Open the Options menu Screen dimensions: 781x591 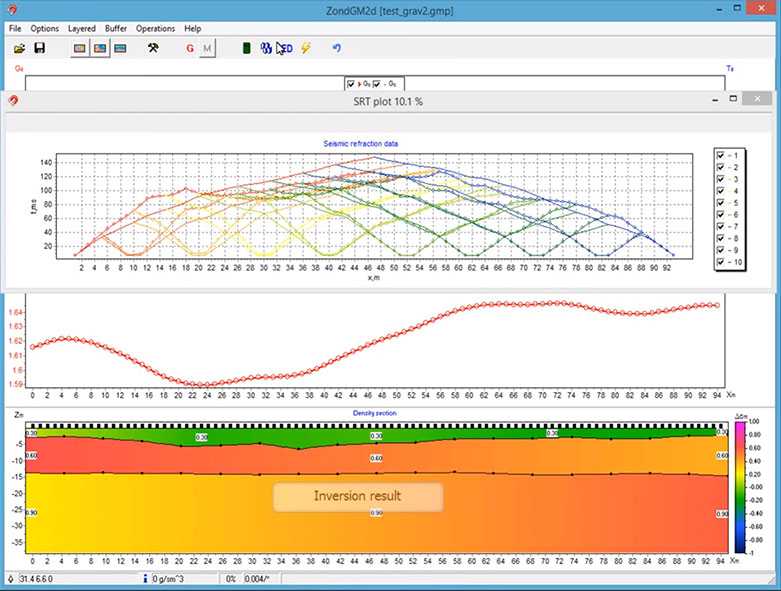point(44,29)
